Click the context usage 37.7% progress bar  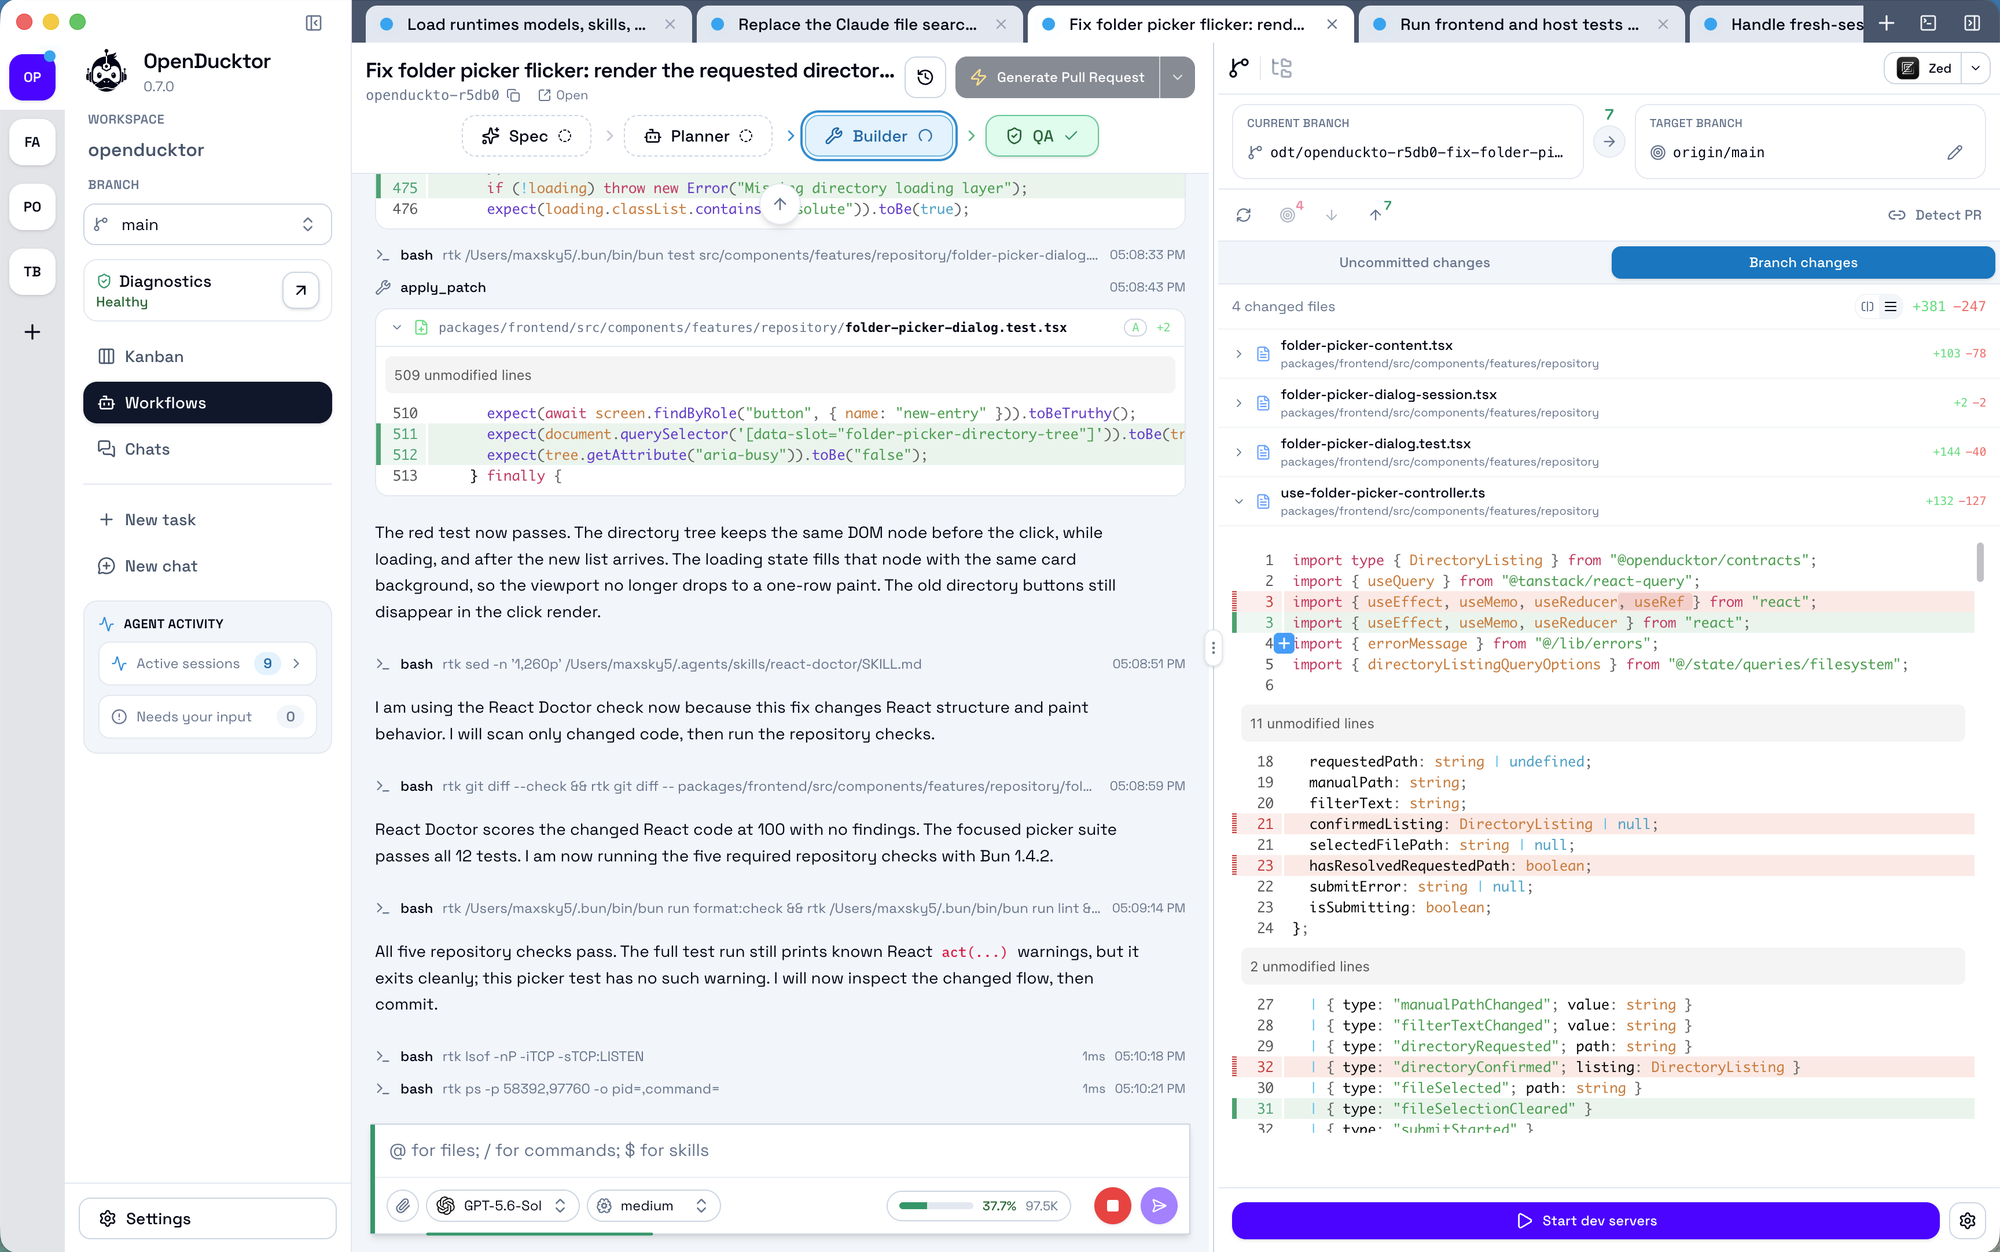pyautogui.click(x=978, y=1206)
